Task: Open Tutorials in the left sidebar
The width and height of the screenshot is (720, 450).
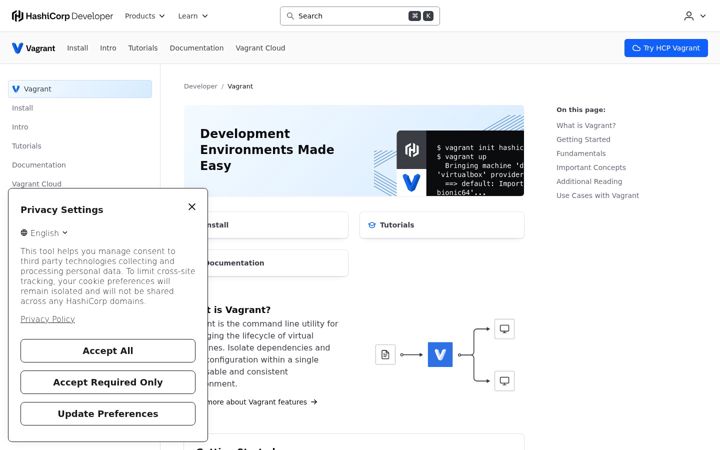Action: 27,146
